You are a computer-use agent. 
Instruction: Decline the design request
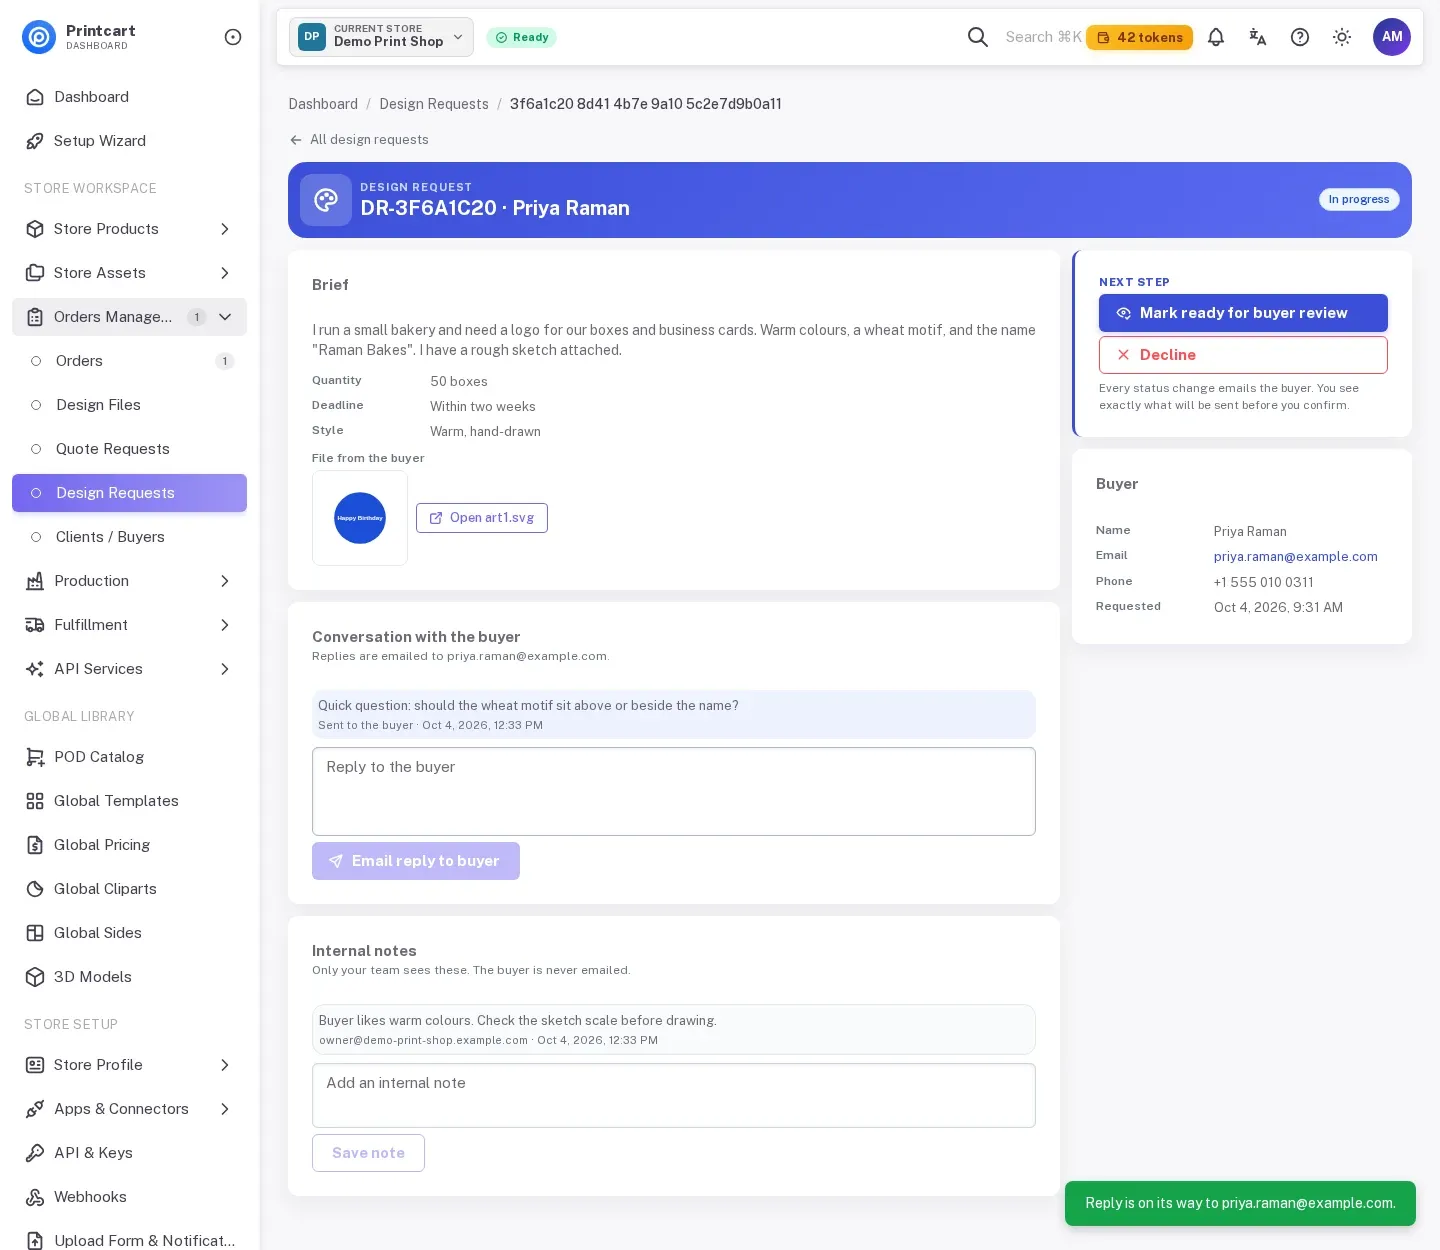click(1243, 355)
